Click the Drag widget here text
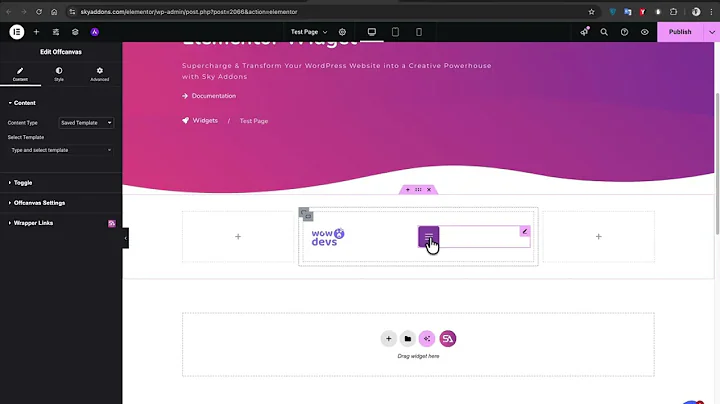The image size is (720, 404). pyautogui.click(x=418, y=356)
